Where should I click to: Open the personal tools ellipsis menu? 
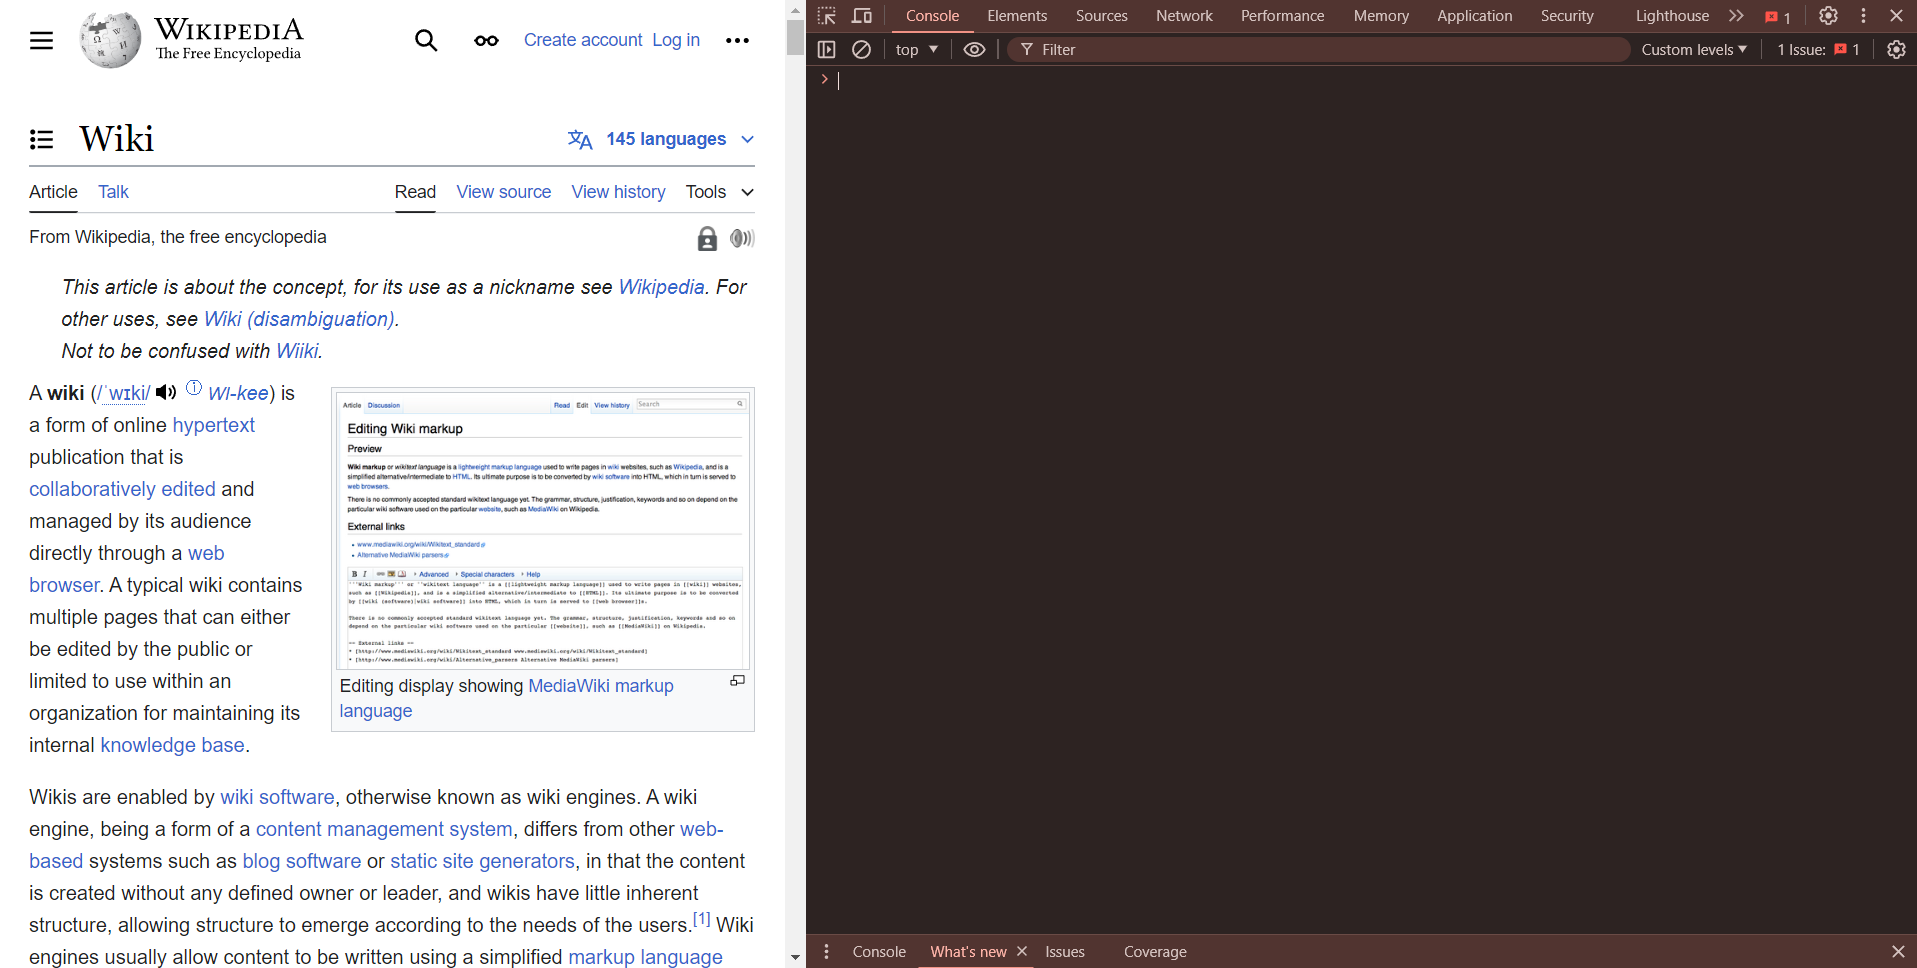737,40
